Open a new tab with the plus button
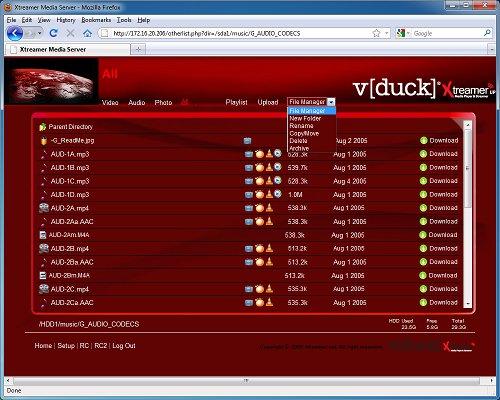The image size is (500, 400). click(x=138, y=49)
